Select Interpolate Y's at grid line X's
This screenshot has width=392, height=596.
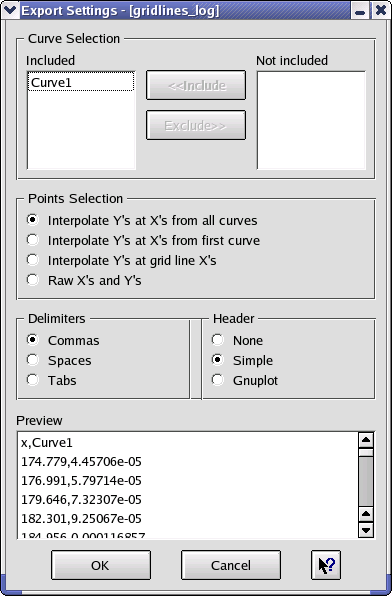click(x=122, y=260)
